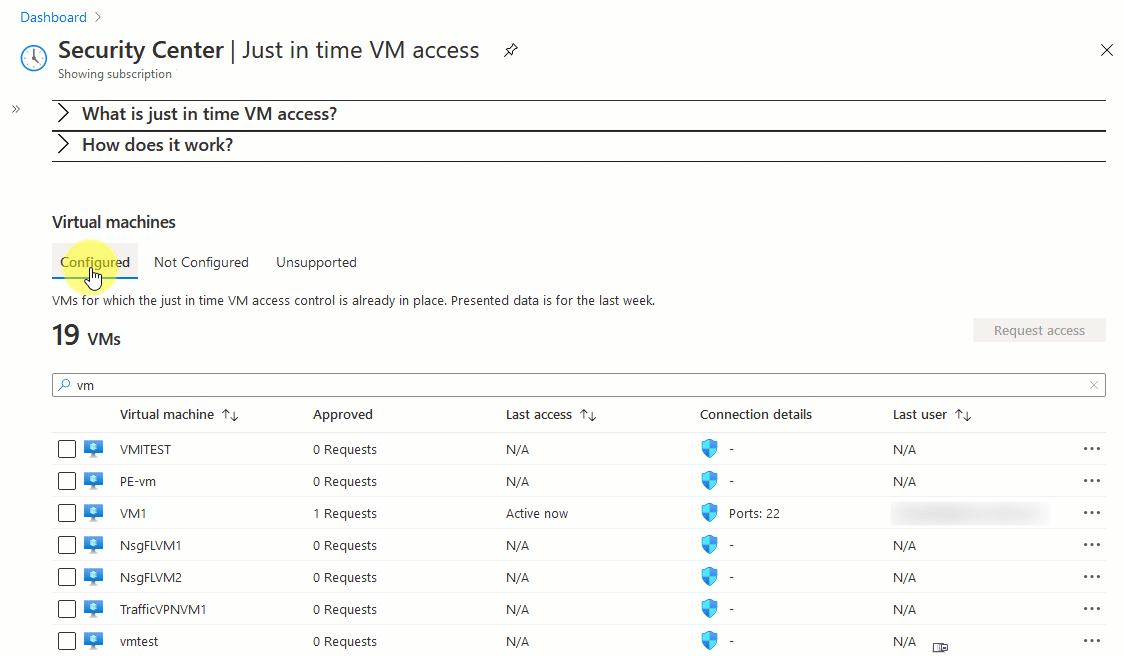The image size is (1124, 656).
Task: Expand the 'How does it work?' section
Action: click(157, 145)
